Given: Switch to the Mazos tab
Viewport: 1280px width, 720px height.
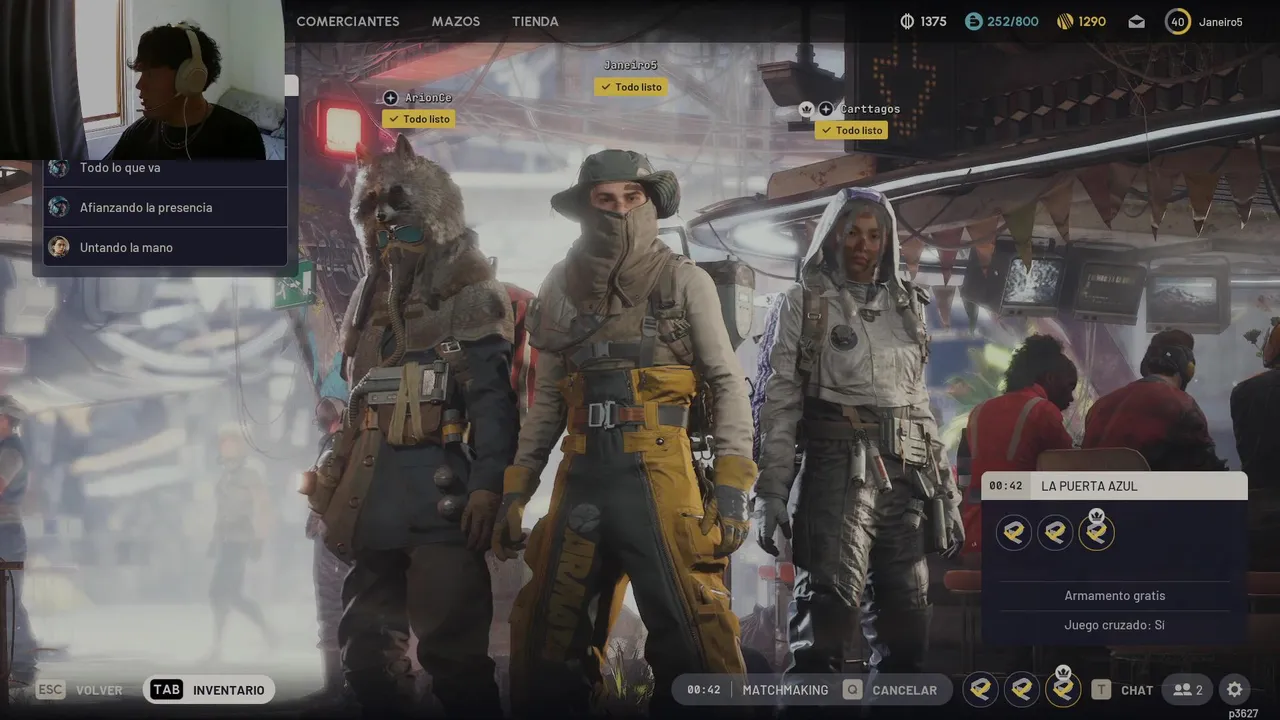Looking at the screenshot, I should [455, 21].
